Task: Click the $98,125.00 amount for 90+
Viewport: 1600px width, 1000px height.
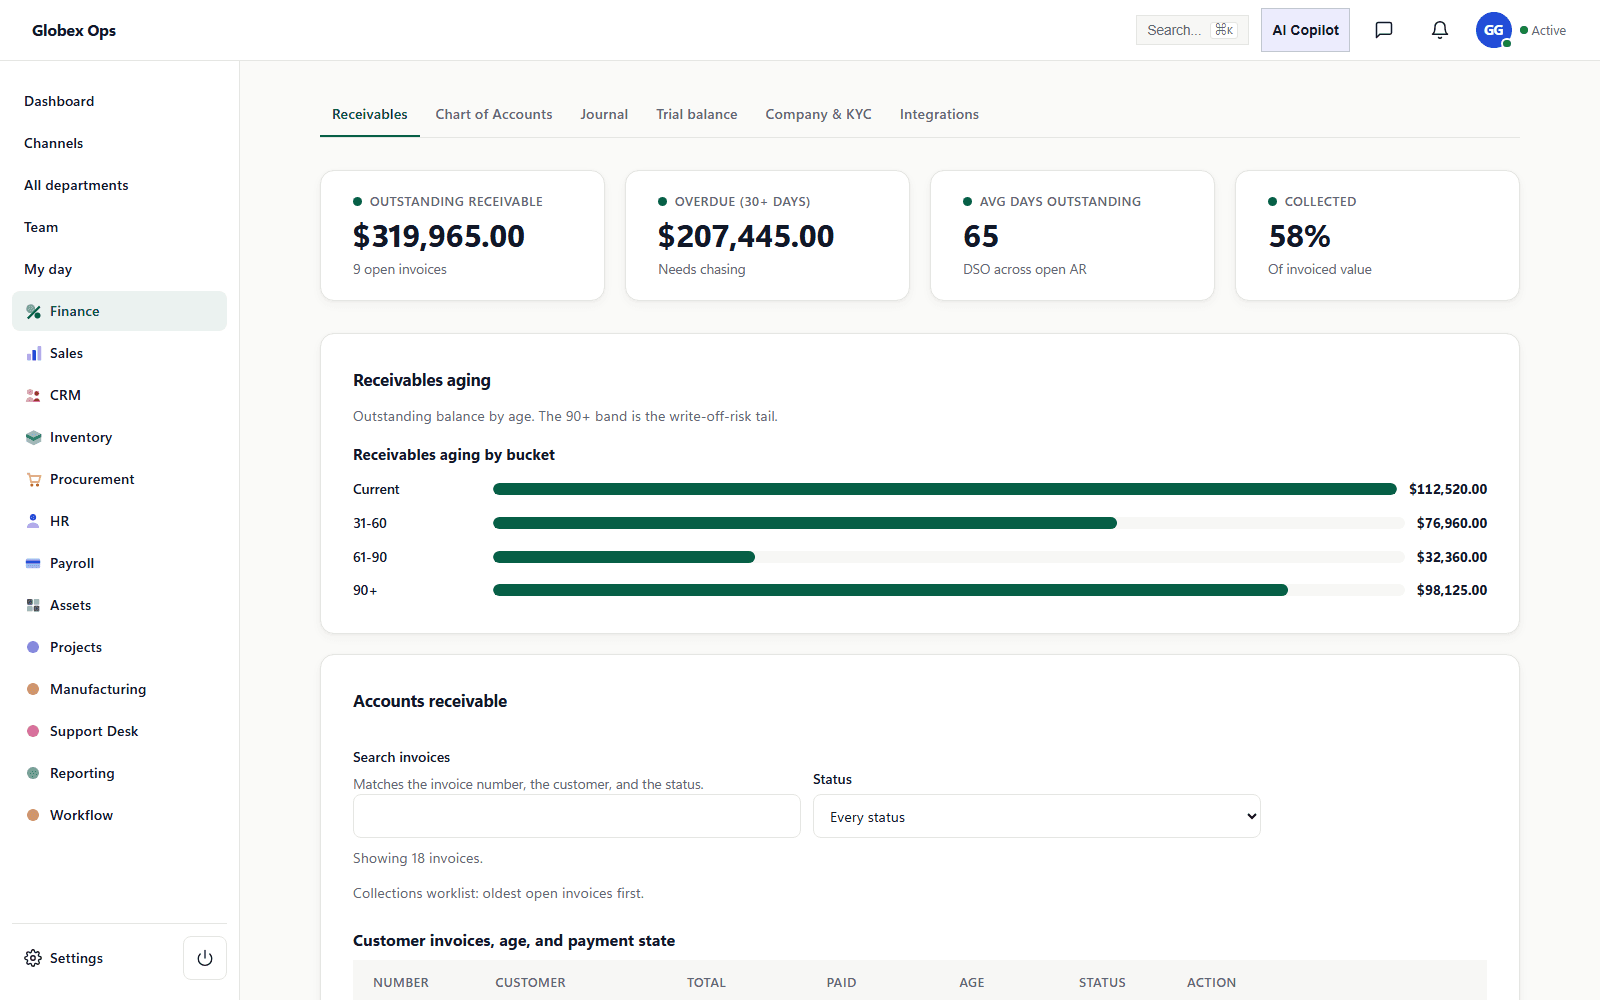Action: pyautogui.click(x=1452, y=590)
